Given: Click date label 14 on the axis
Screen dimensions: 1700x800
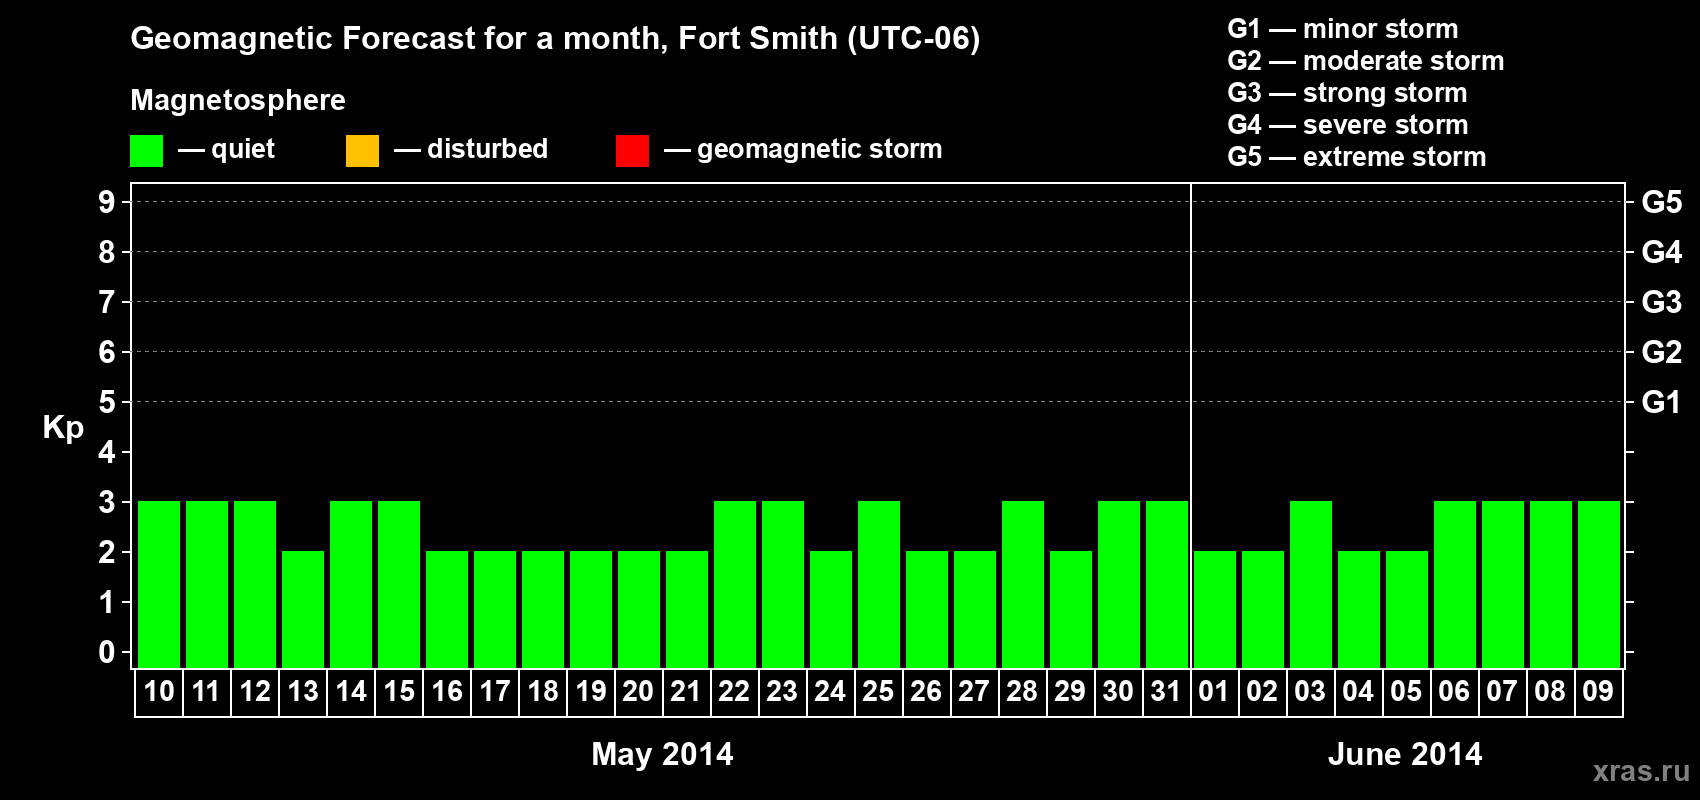Looking at the screenshot, I should [x=351, y=691].
